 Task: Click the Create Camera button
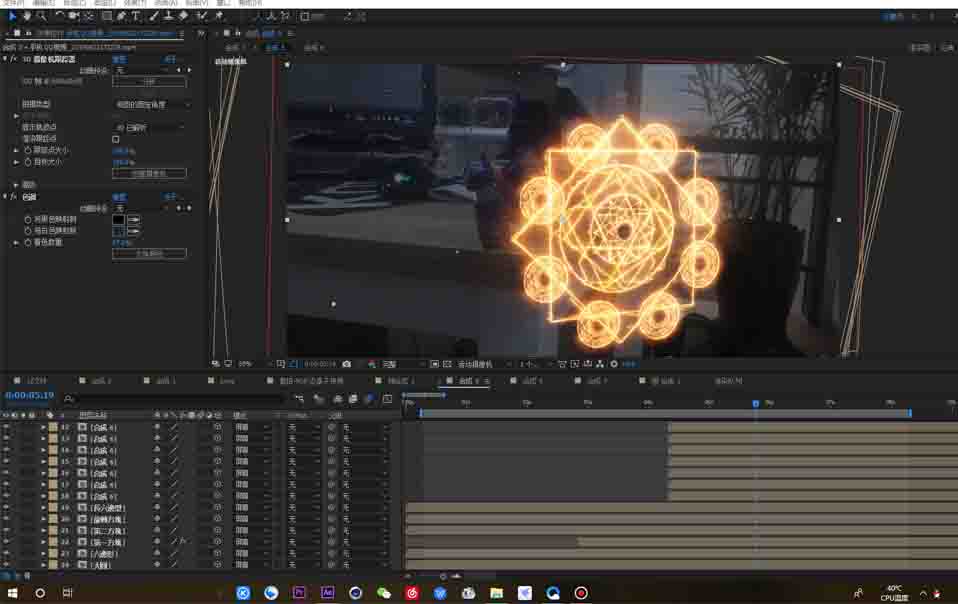tap(148, 173)
